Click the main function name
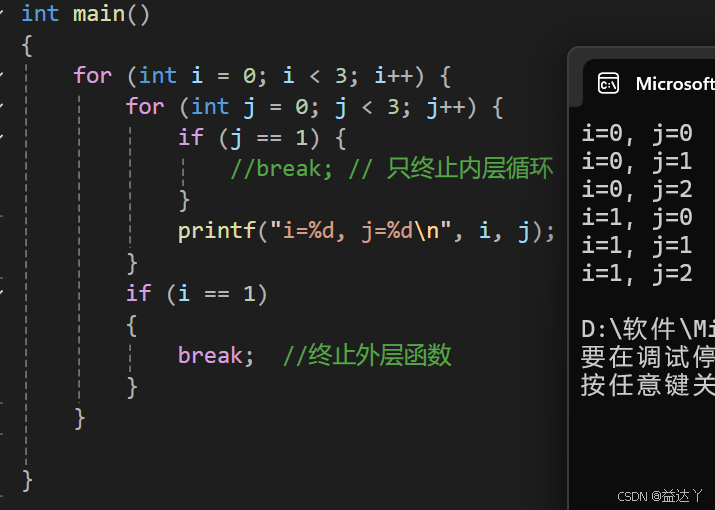This screenshot has width=715, height=510. (x=99, y=14)
